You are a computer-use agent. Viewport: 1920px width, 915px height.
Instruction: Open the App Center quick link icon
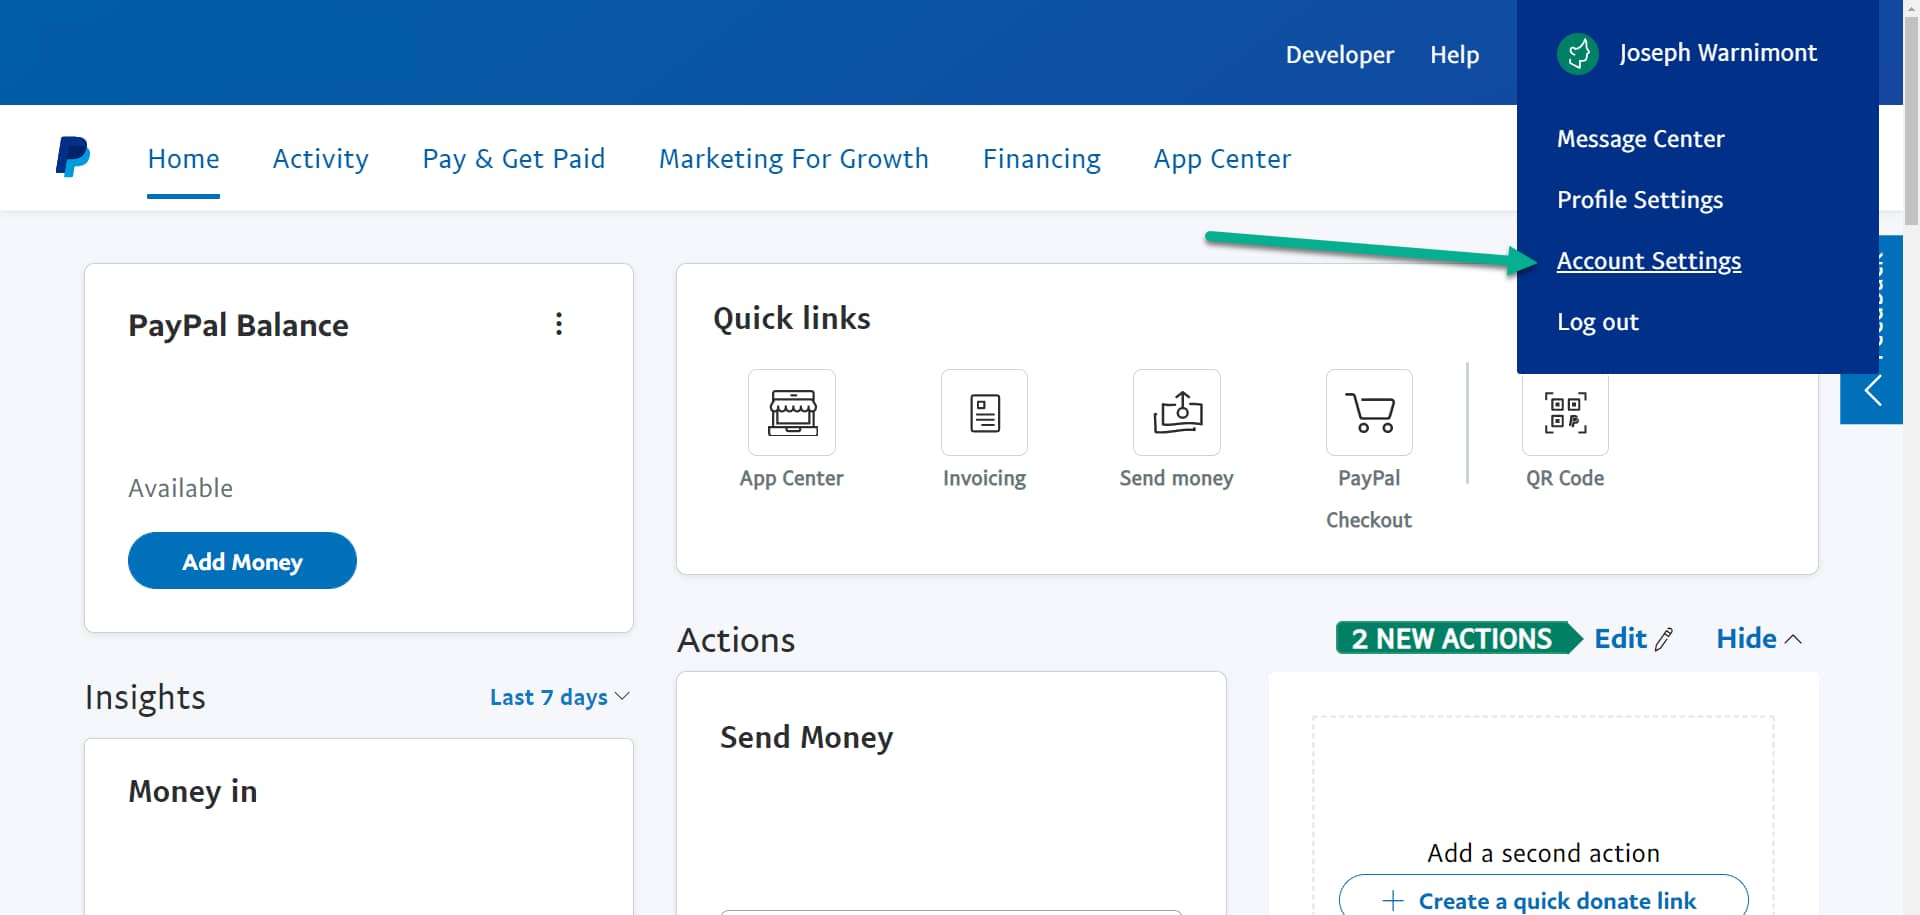pyautogui.click(x=791, y=413)
